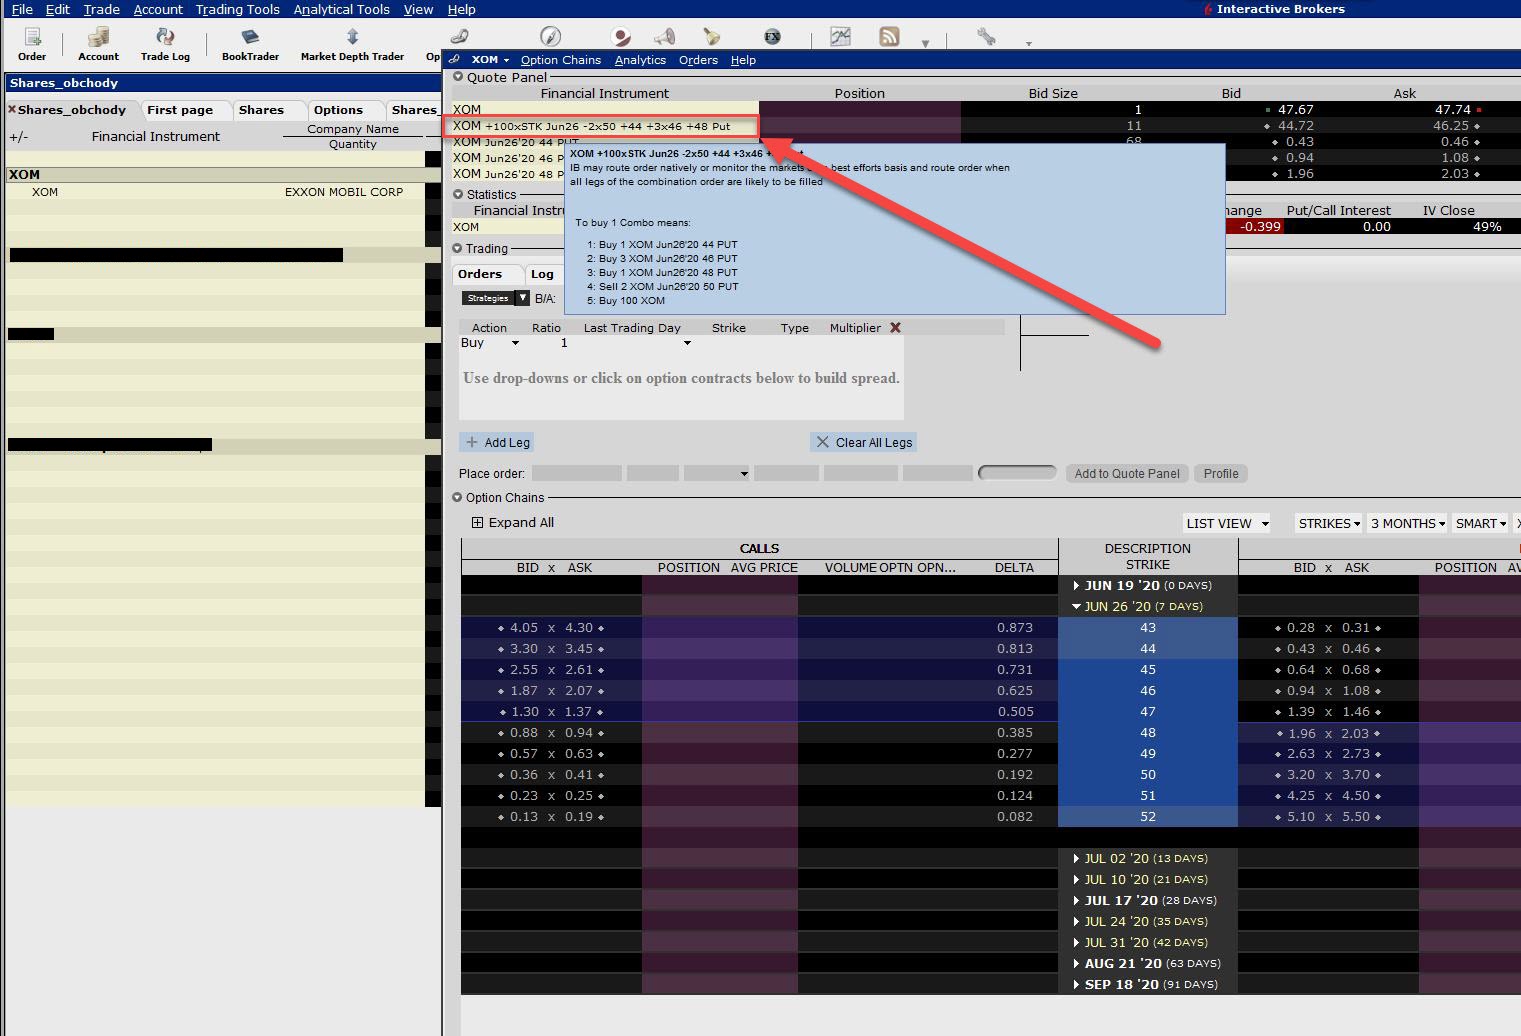Image resolution: width=1521 pixels, height=1036 pixels.
Task: Click the Add Leg button
Action: click(497, 442)
